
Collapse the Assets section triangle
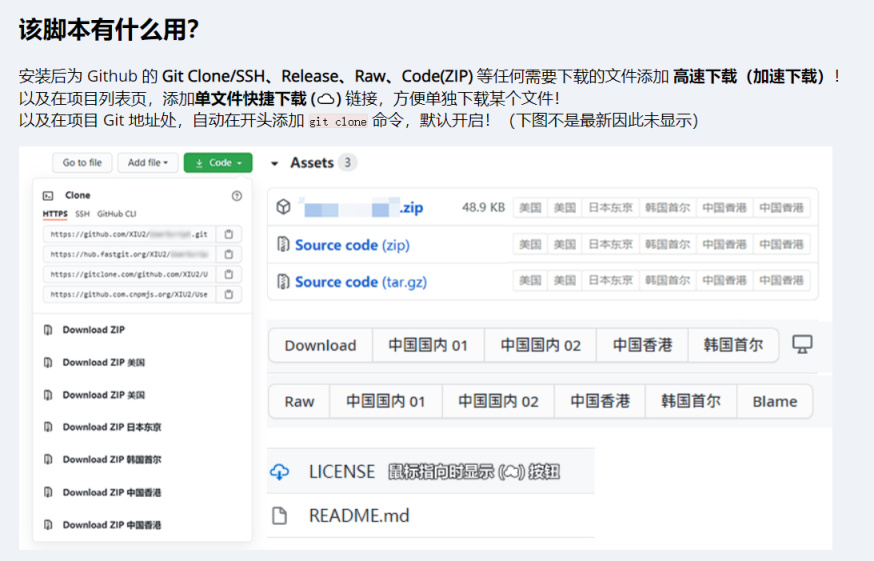[274, 163]
